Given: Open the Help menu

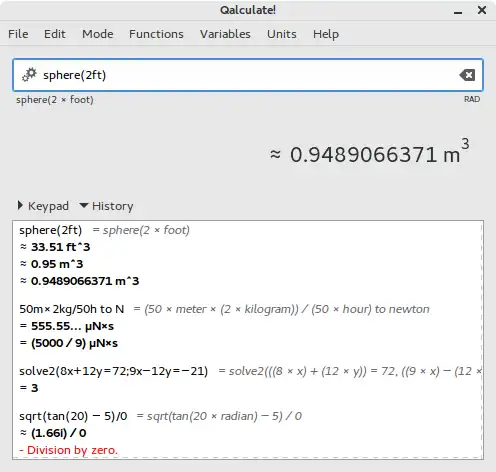Looking at the screenshot, I should pyautogui.click(x=326, y=34).
